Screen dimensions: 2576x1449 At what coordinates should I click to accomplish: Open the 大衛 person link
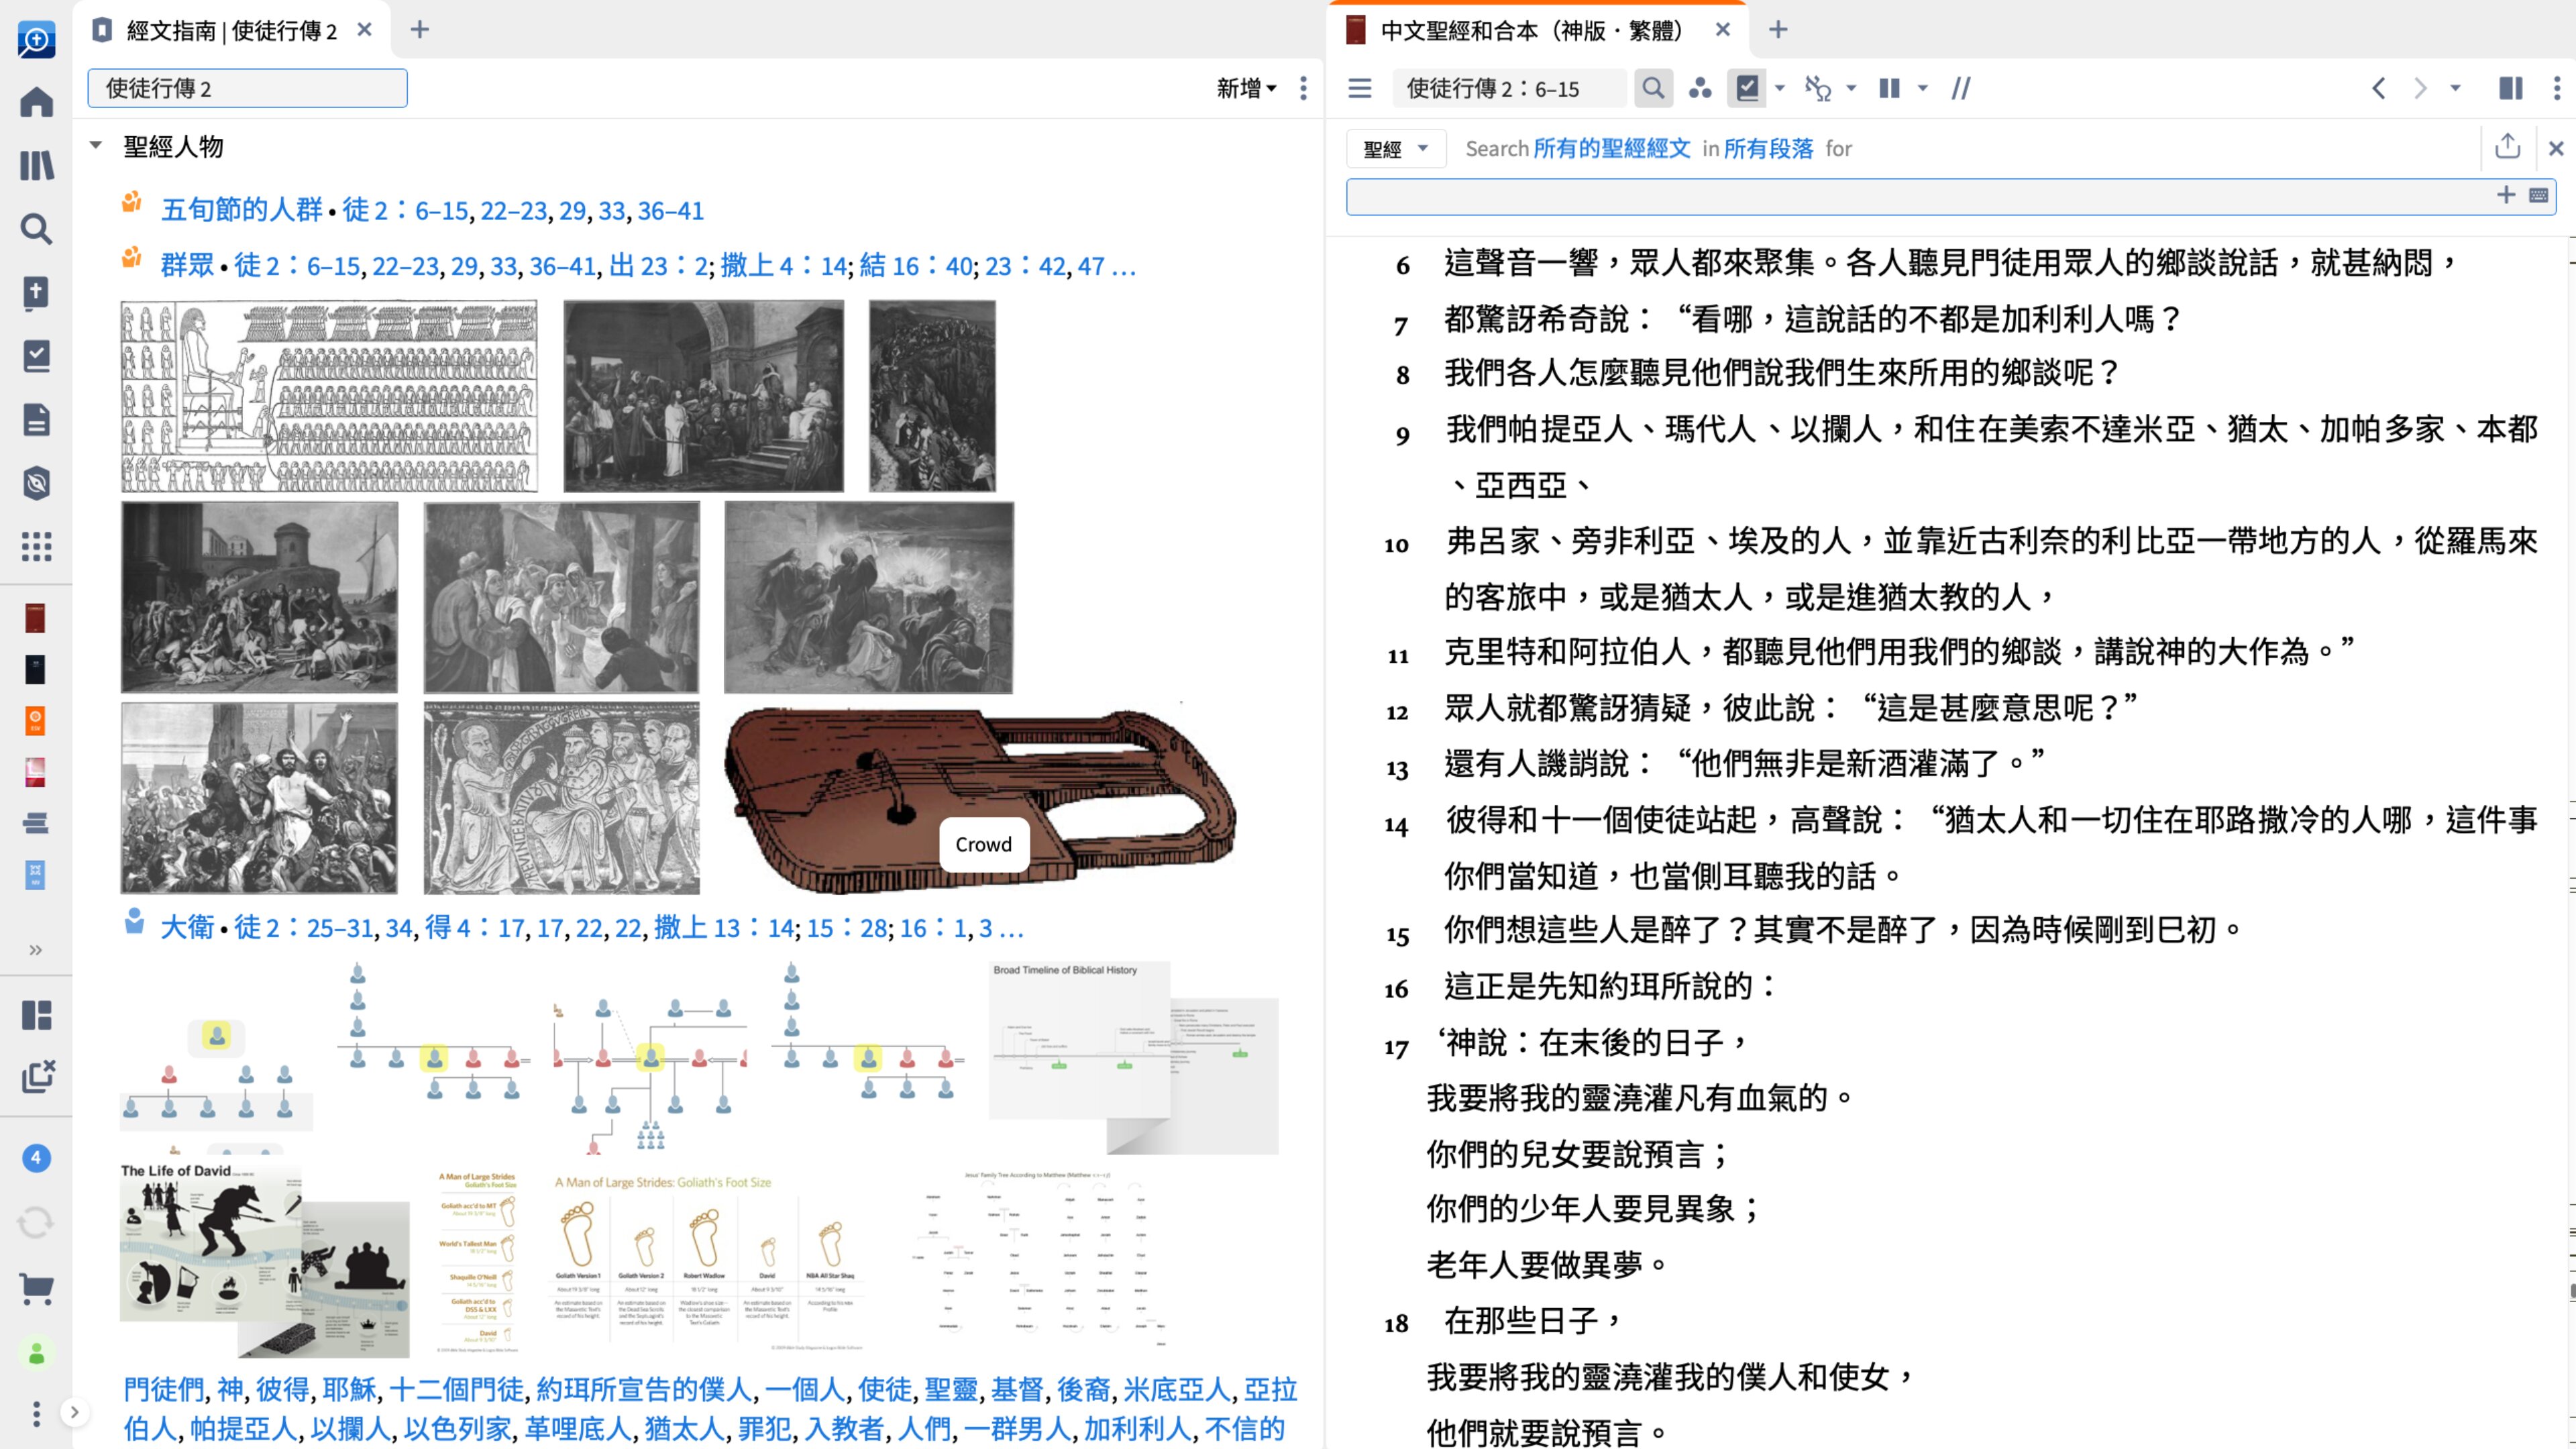187,928
